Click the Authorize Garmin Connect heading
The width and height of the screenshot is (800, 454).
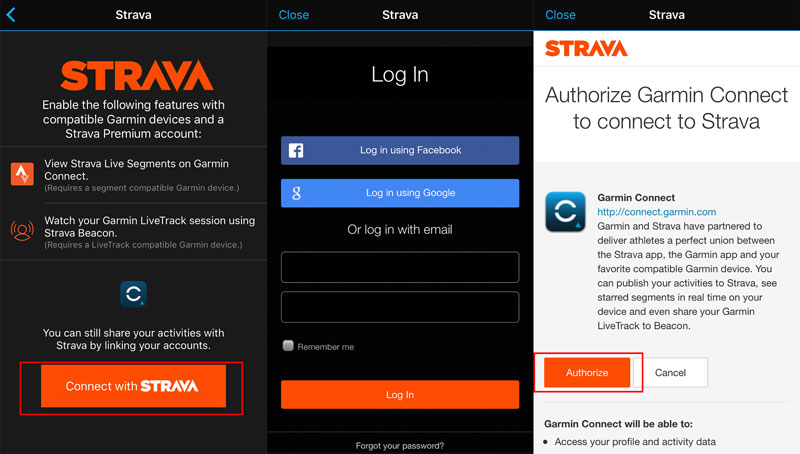point(666,108)
